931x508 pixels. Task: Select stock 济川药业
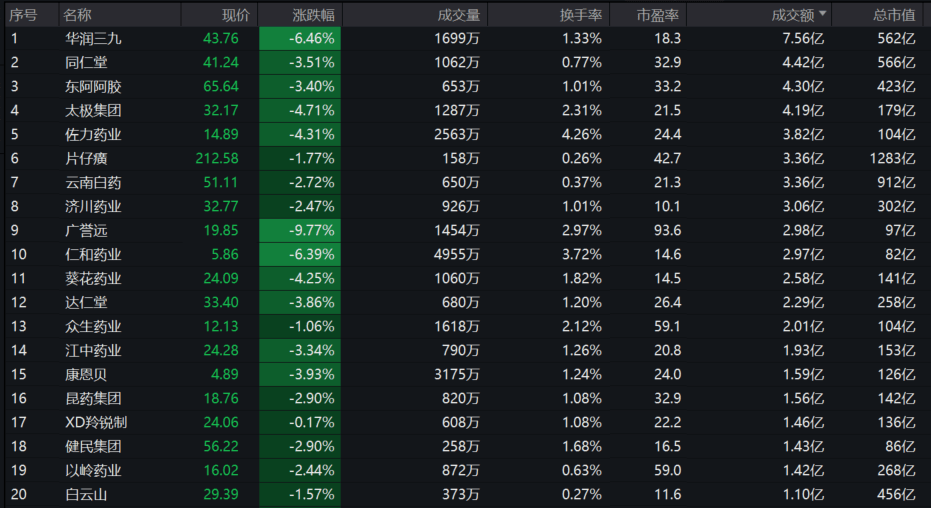click(x=93, y=207)
